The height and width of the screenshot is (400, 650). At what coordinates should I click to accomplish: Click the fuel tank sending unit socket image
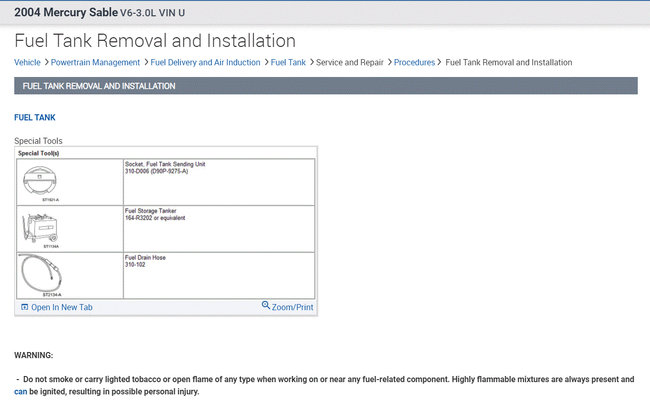point(40,182)
